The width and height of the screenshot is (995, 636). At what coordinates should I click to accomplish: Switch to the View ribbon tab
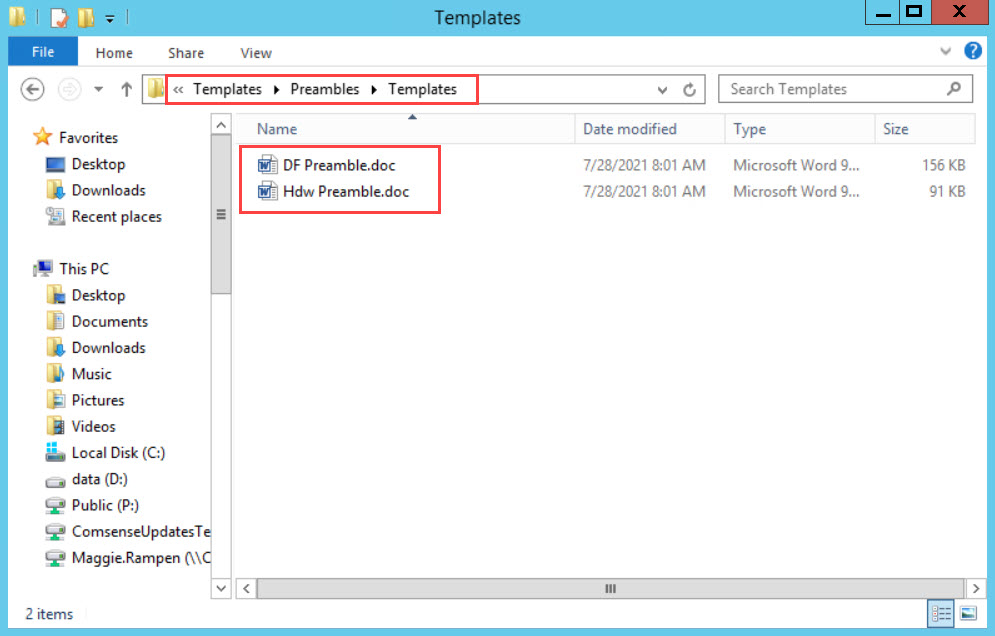tap(256, 53)
